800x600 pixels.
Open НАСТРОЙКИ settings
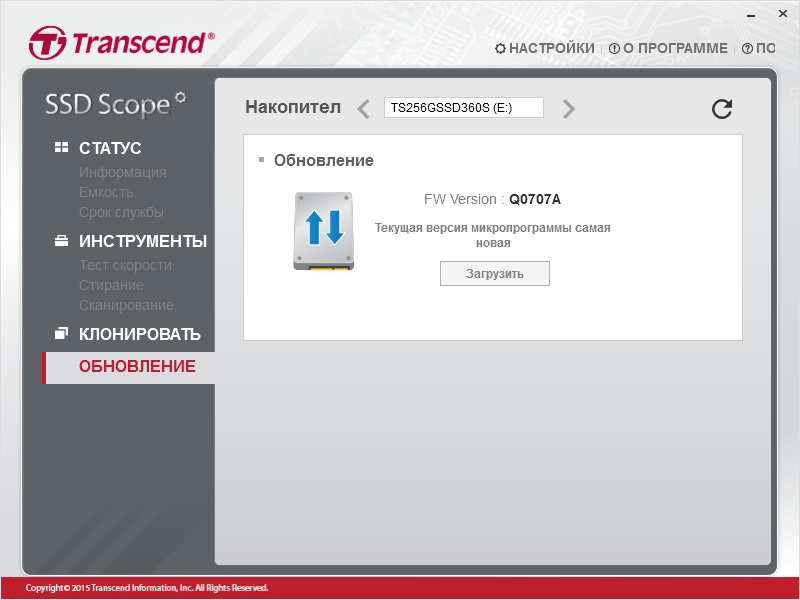click(545, 48)
